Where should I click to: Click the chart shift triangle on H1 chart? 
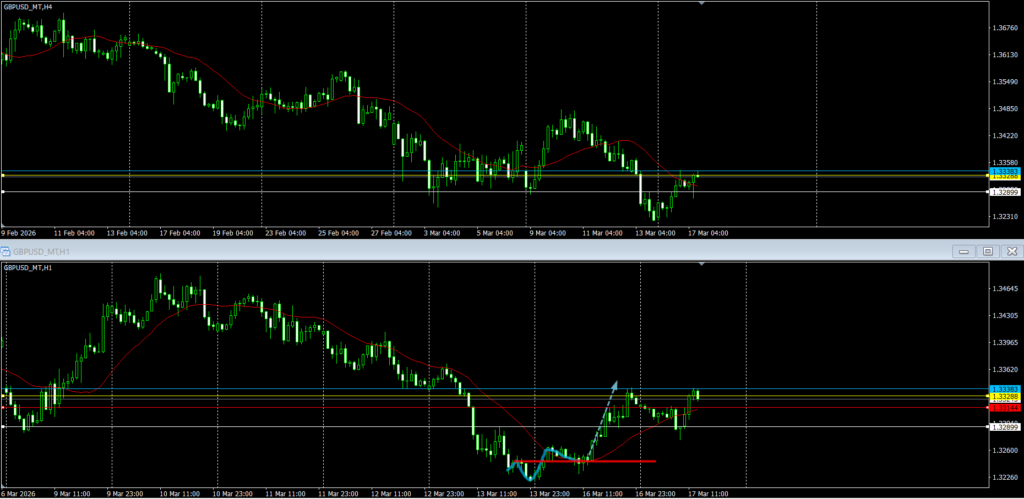point(702,264)
